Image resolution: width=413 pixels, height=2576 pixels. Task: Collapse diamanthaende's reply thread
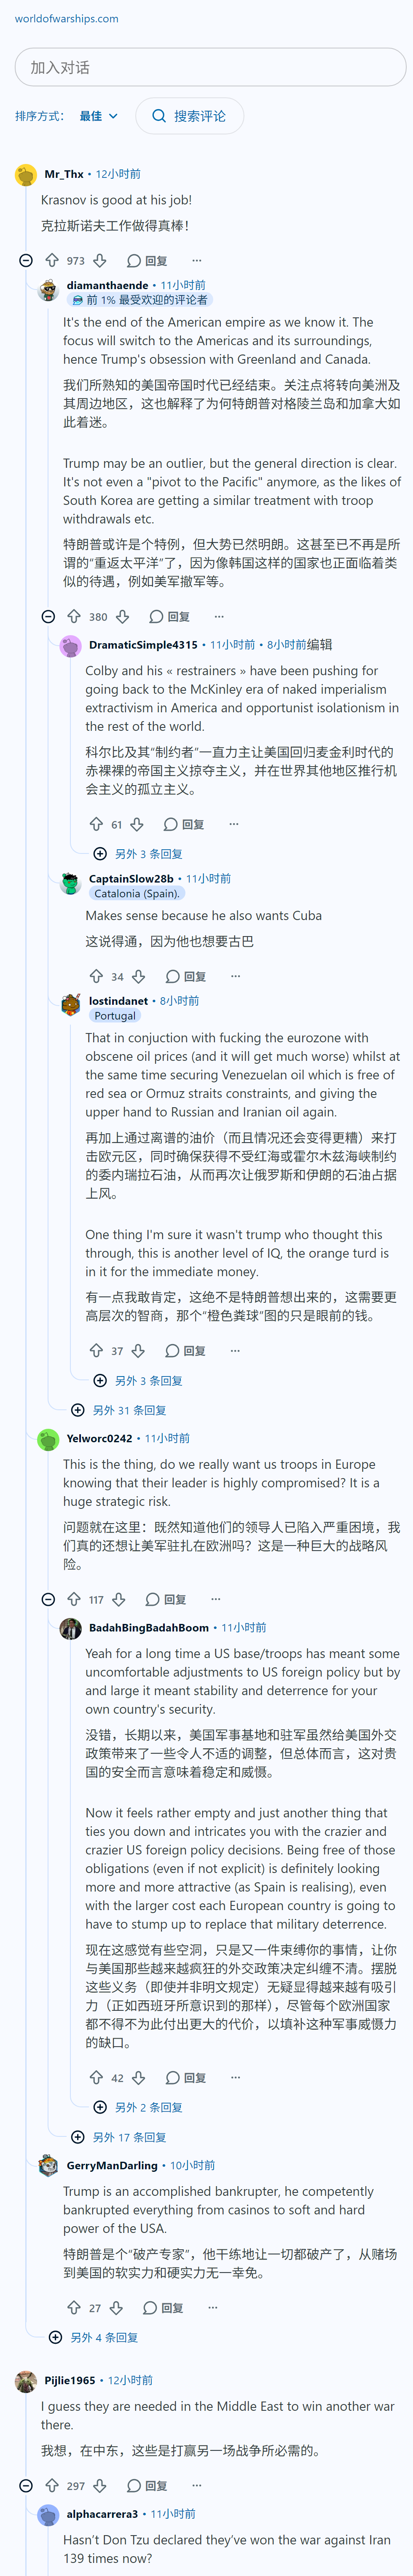48,616
